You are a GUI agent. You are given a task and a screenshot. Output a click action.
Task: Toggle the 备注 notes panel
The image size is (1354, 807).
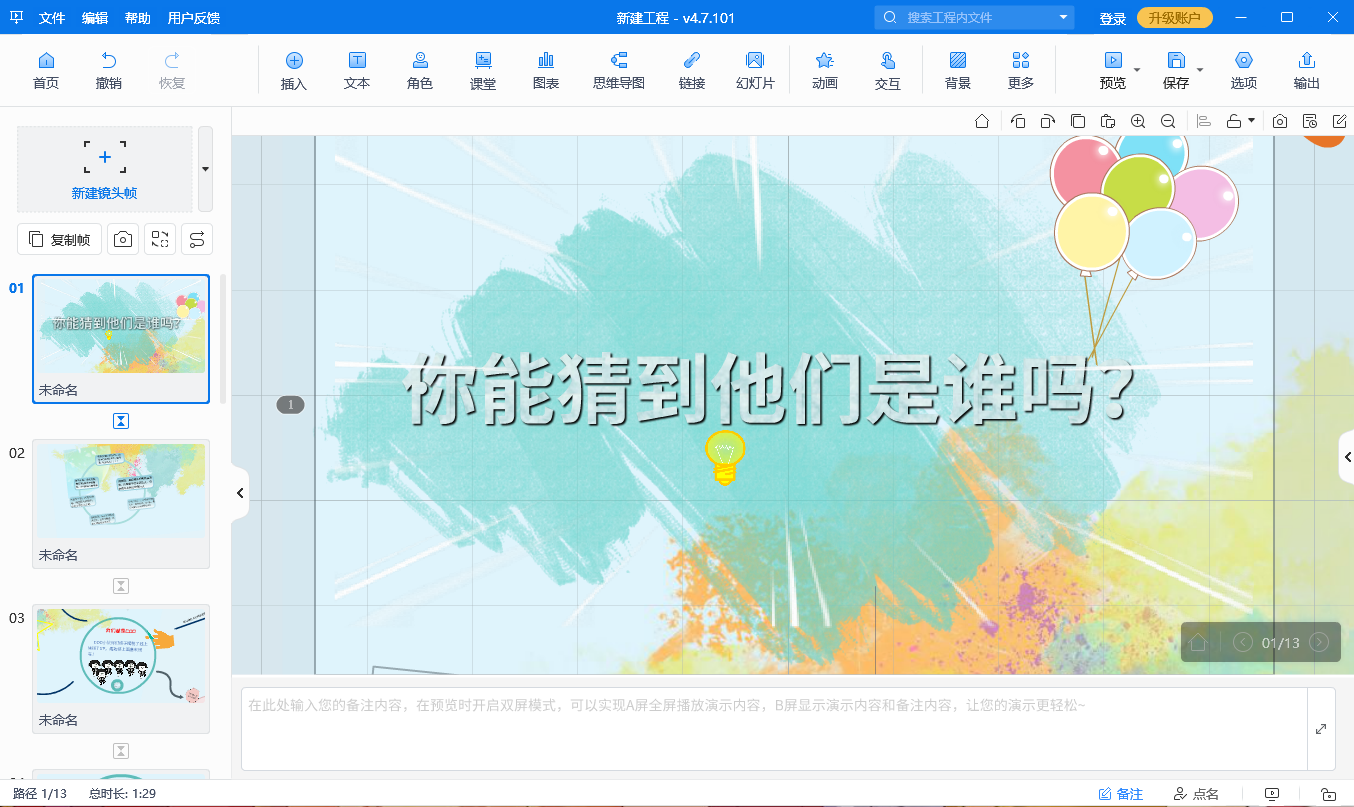pos(1120,794)
